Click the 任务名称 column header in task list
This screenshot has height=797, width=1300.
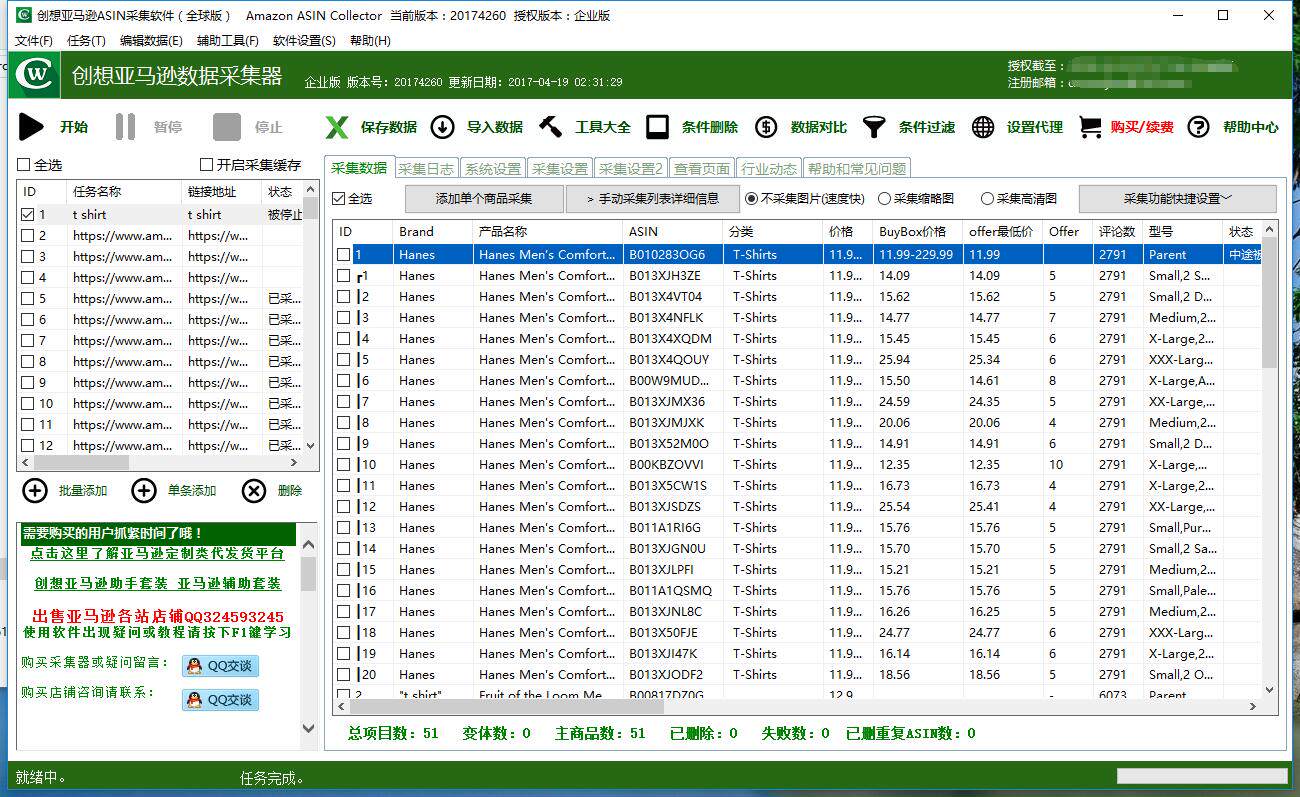[124, 191]
